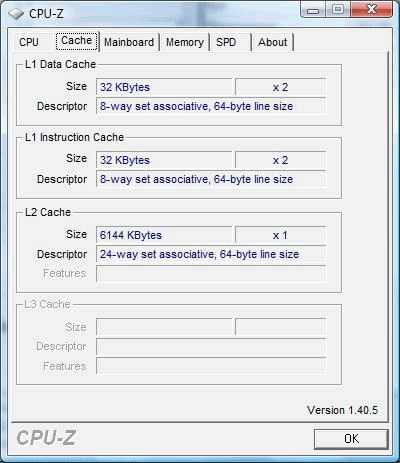Viewport: 400px width, 463px height.
Task: Click the CPU-Z window title text
Action: click(46, 14)
